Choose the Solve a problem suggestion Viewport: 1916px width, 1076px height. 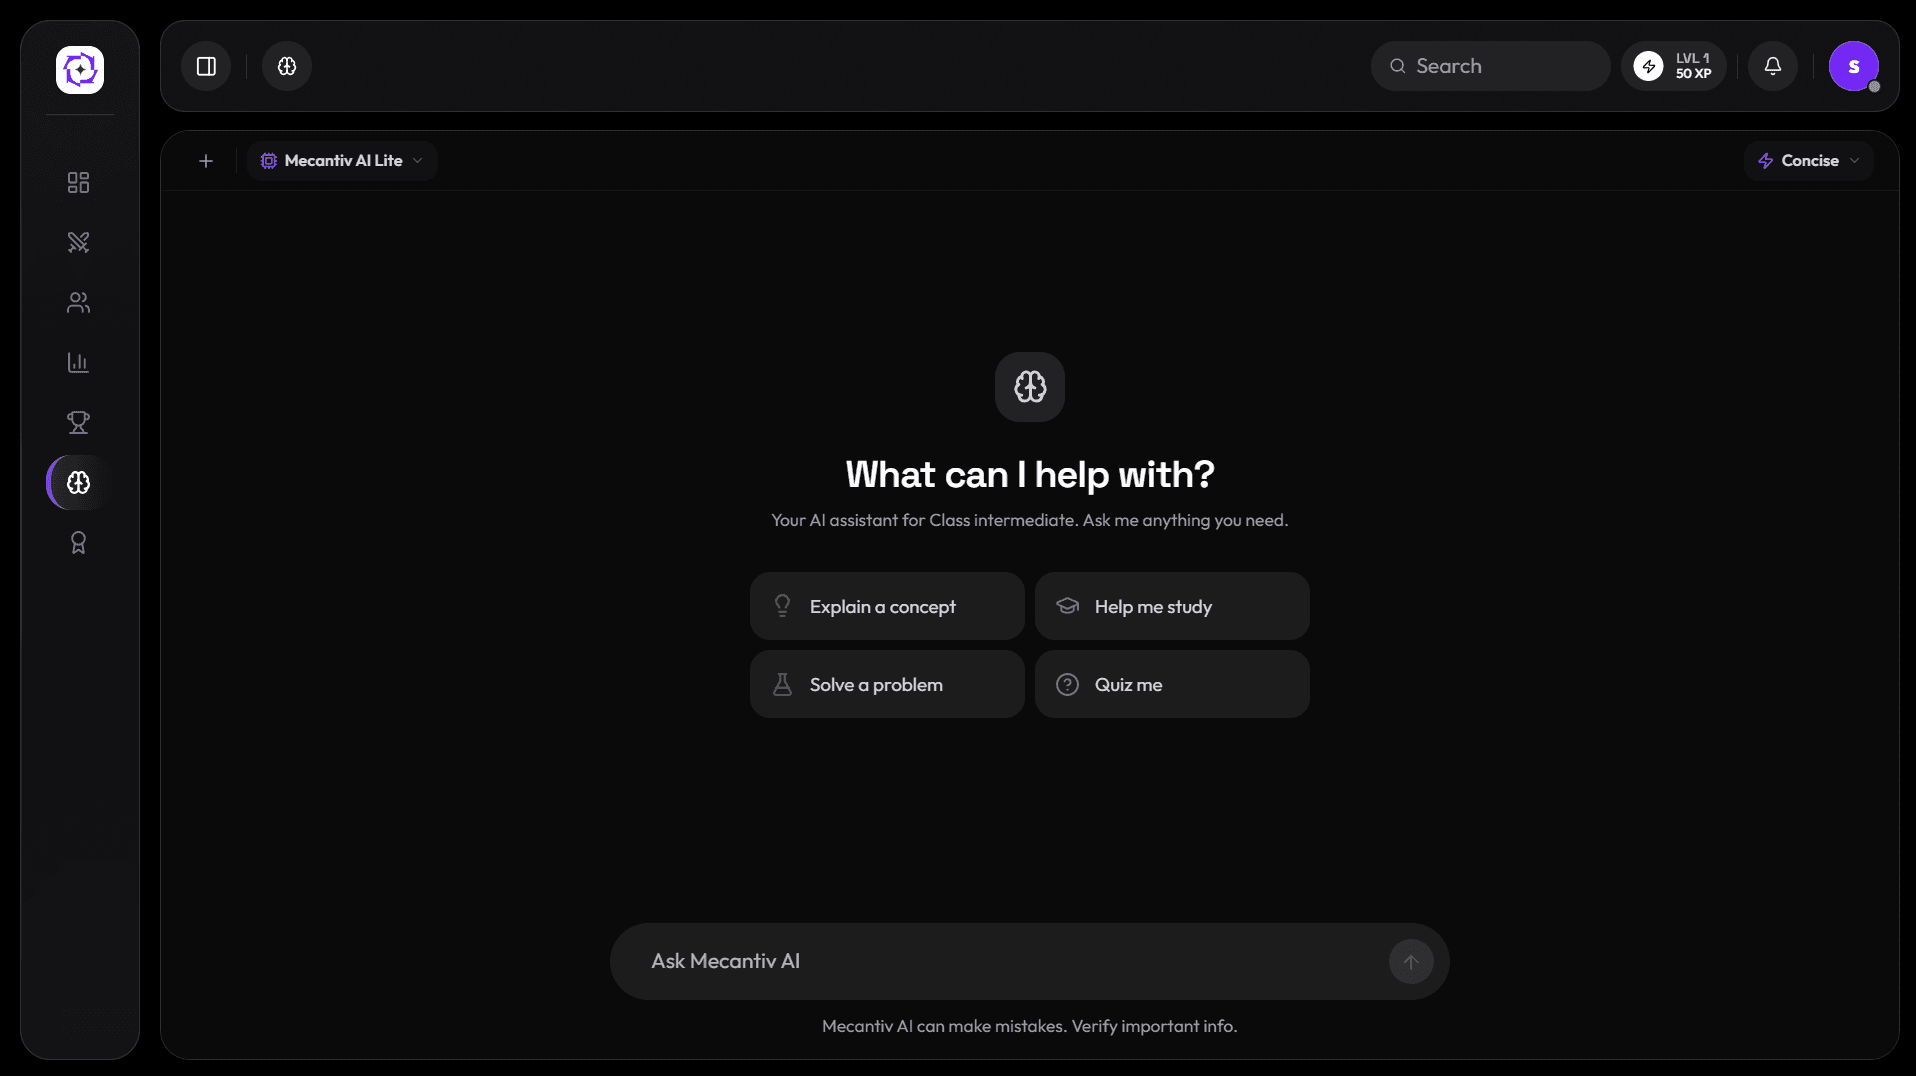887,684
